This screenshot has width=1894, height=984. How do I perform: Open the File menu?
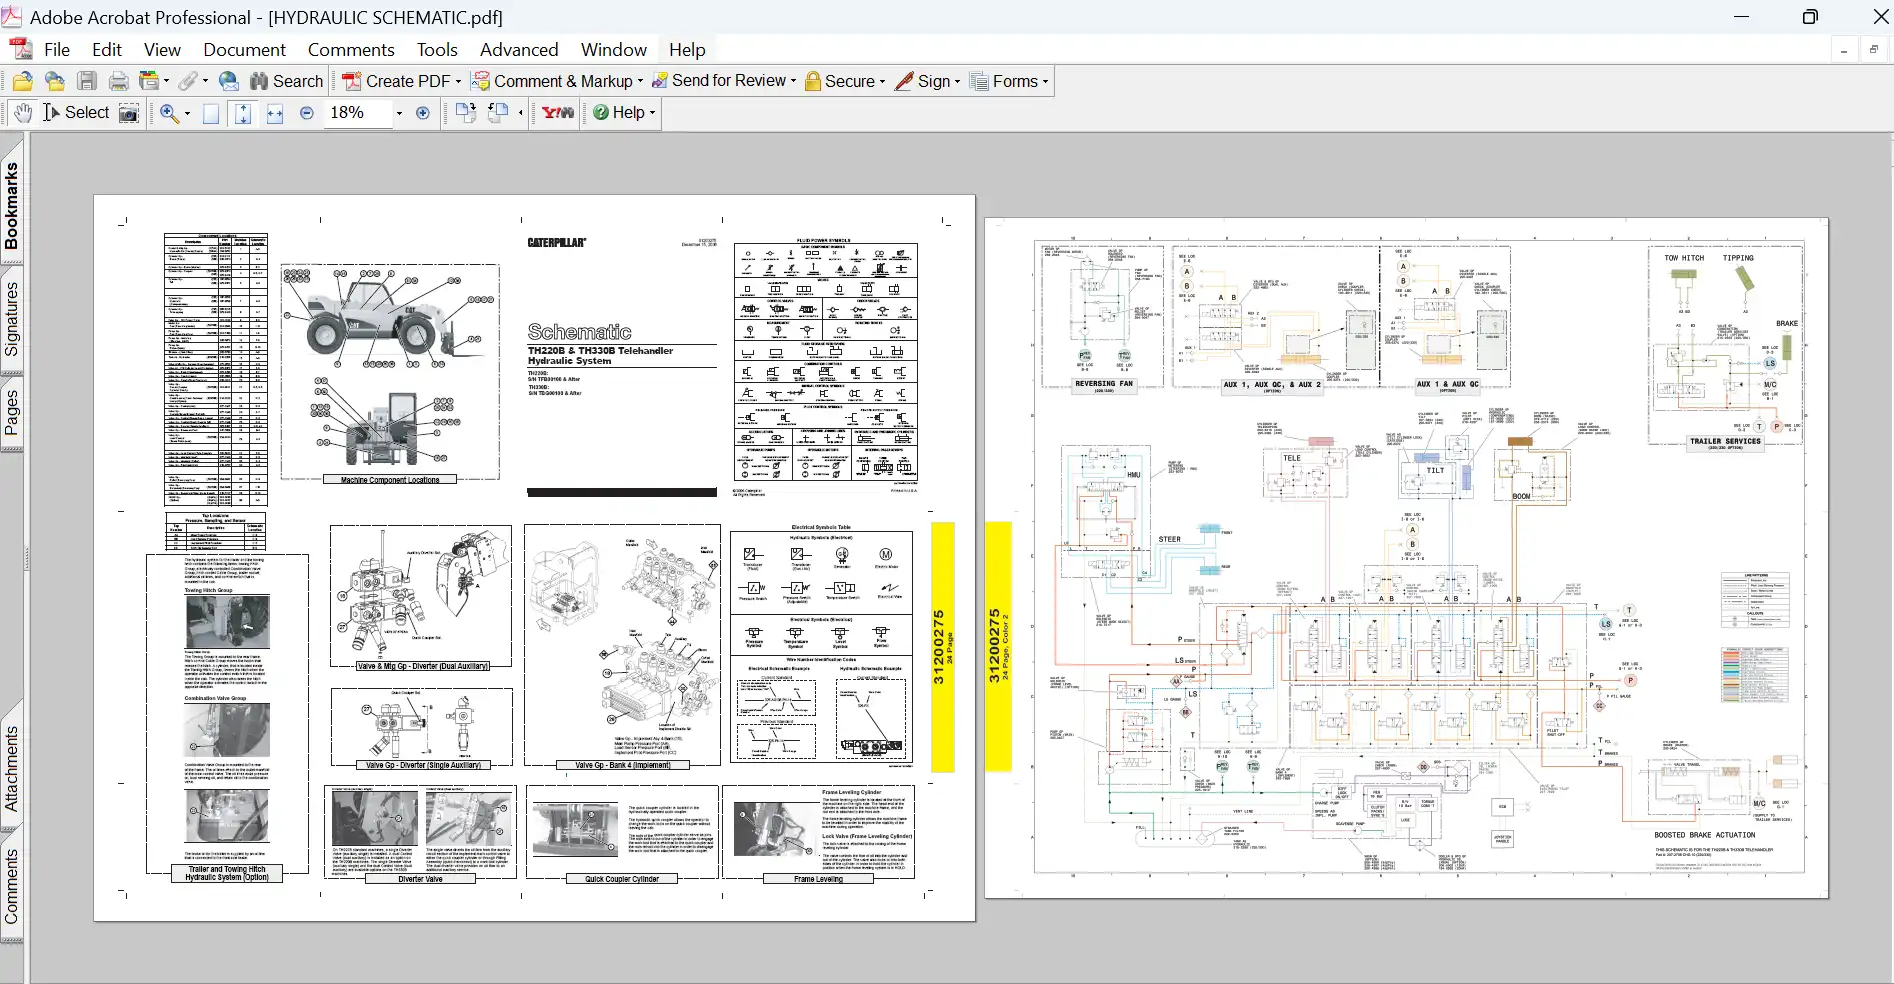tap(57, 50)
